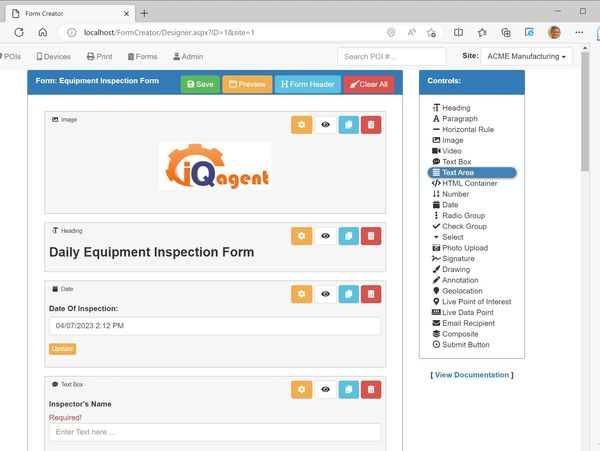The width and height of the screenshot is (600, 451).
Task: Toggle visibility of the Date block
Action: pyautogui.click(x=325, y=294)
